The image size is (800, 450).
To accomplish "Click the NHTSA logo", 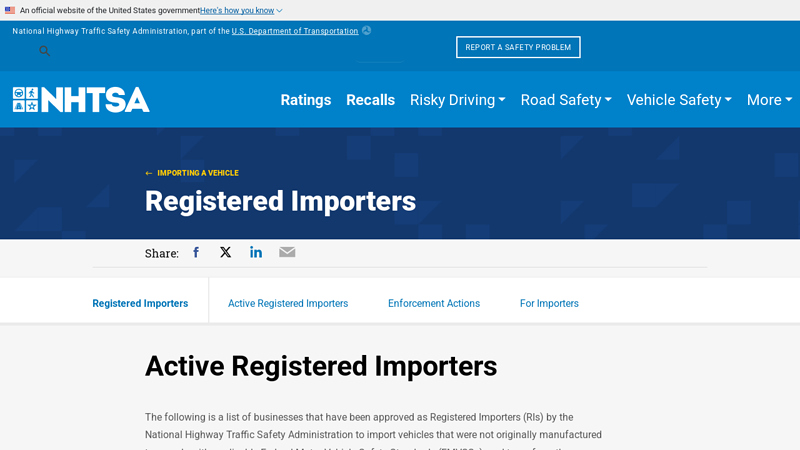I will [81, 99].
